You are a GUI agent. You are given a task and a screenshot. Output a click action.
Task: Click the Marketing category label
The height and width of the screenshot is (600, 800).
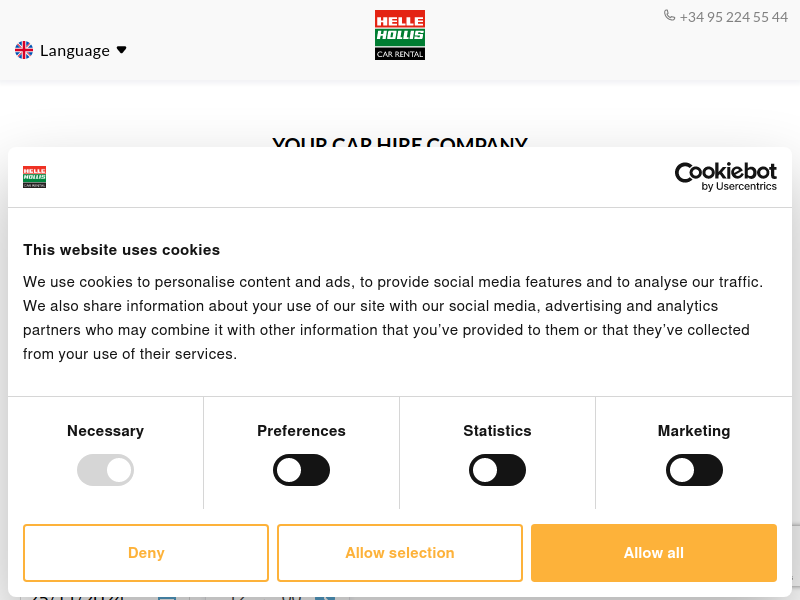tap(694, 431)
